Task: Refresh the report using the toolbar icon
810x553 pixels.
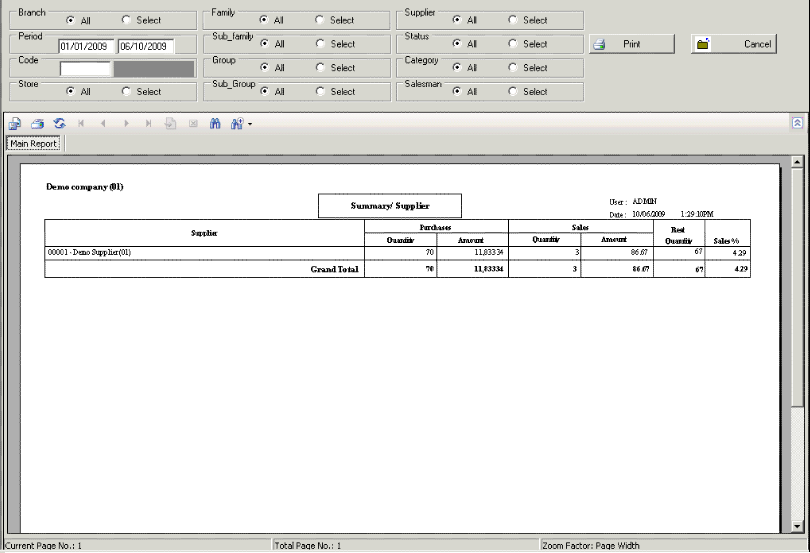Action: coord(59,124)
